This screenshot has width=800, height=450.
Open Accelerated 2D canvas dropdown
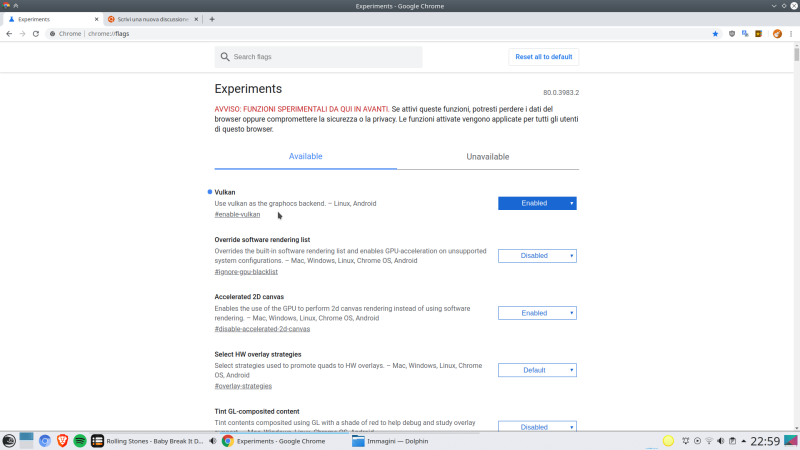coord(537,313)
